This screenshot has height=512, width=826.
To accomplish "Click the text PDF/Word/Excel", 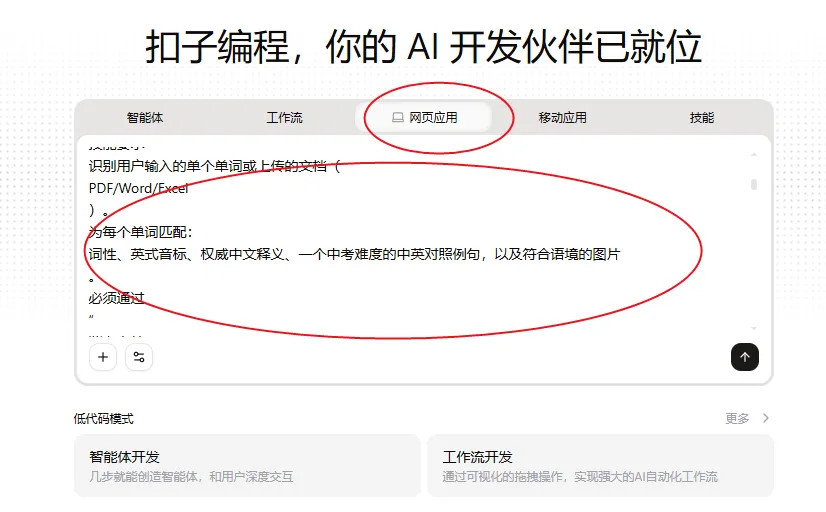I will pos(139,189).
